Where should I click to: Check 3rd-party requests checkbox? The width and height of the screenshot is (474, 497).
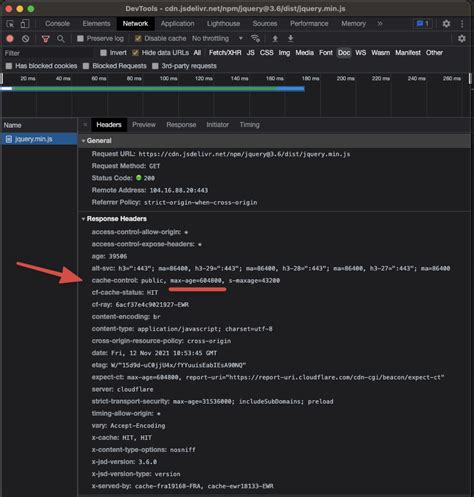pyautogui.click(x=155, y=66)
